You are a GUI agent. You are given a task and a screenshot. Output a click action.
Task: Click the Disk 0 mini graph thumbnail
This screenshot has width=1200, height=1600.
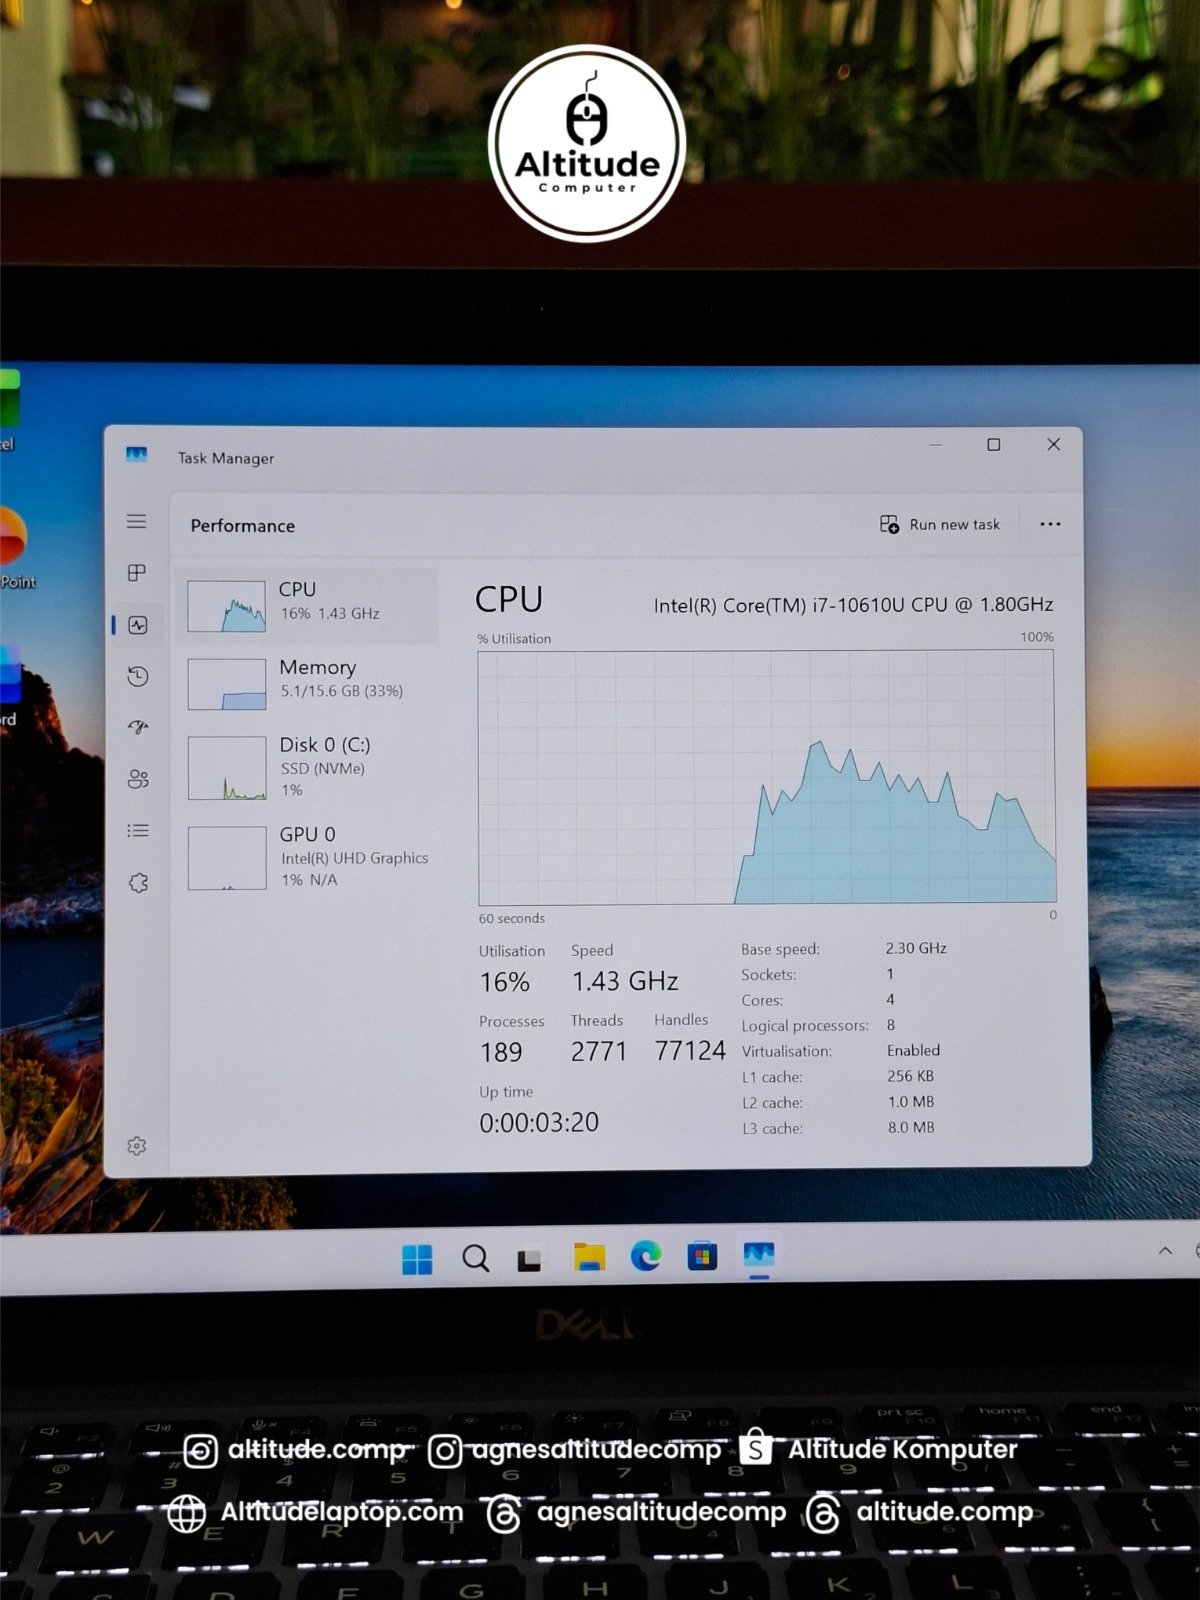point(227,768)
